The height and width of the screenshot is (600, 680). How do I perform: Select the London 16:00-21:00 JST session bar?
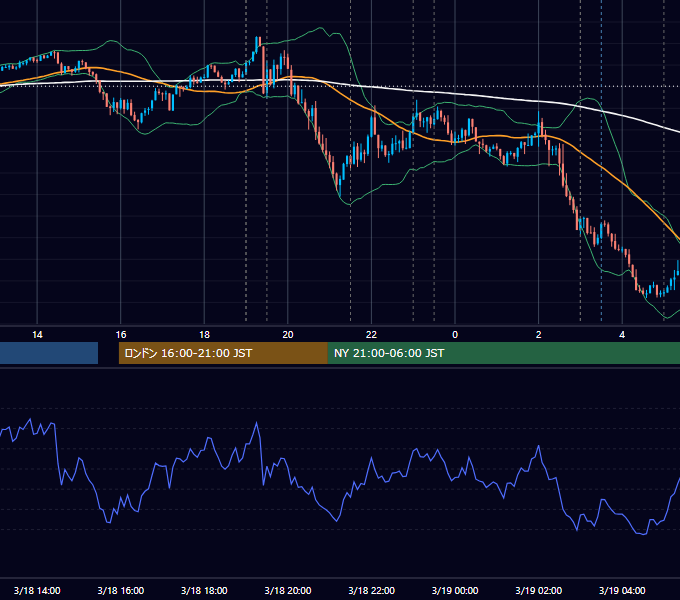pyautogui.click(x=223, y=353)
